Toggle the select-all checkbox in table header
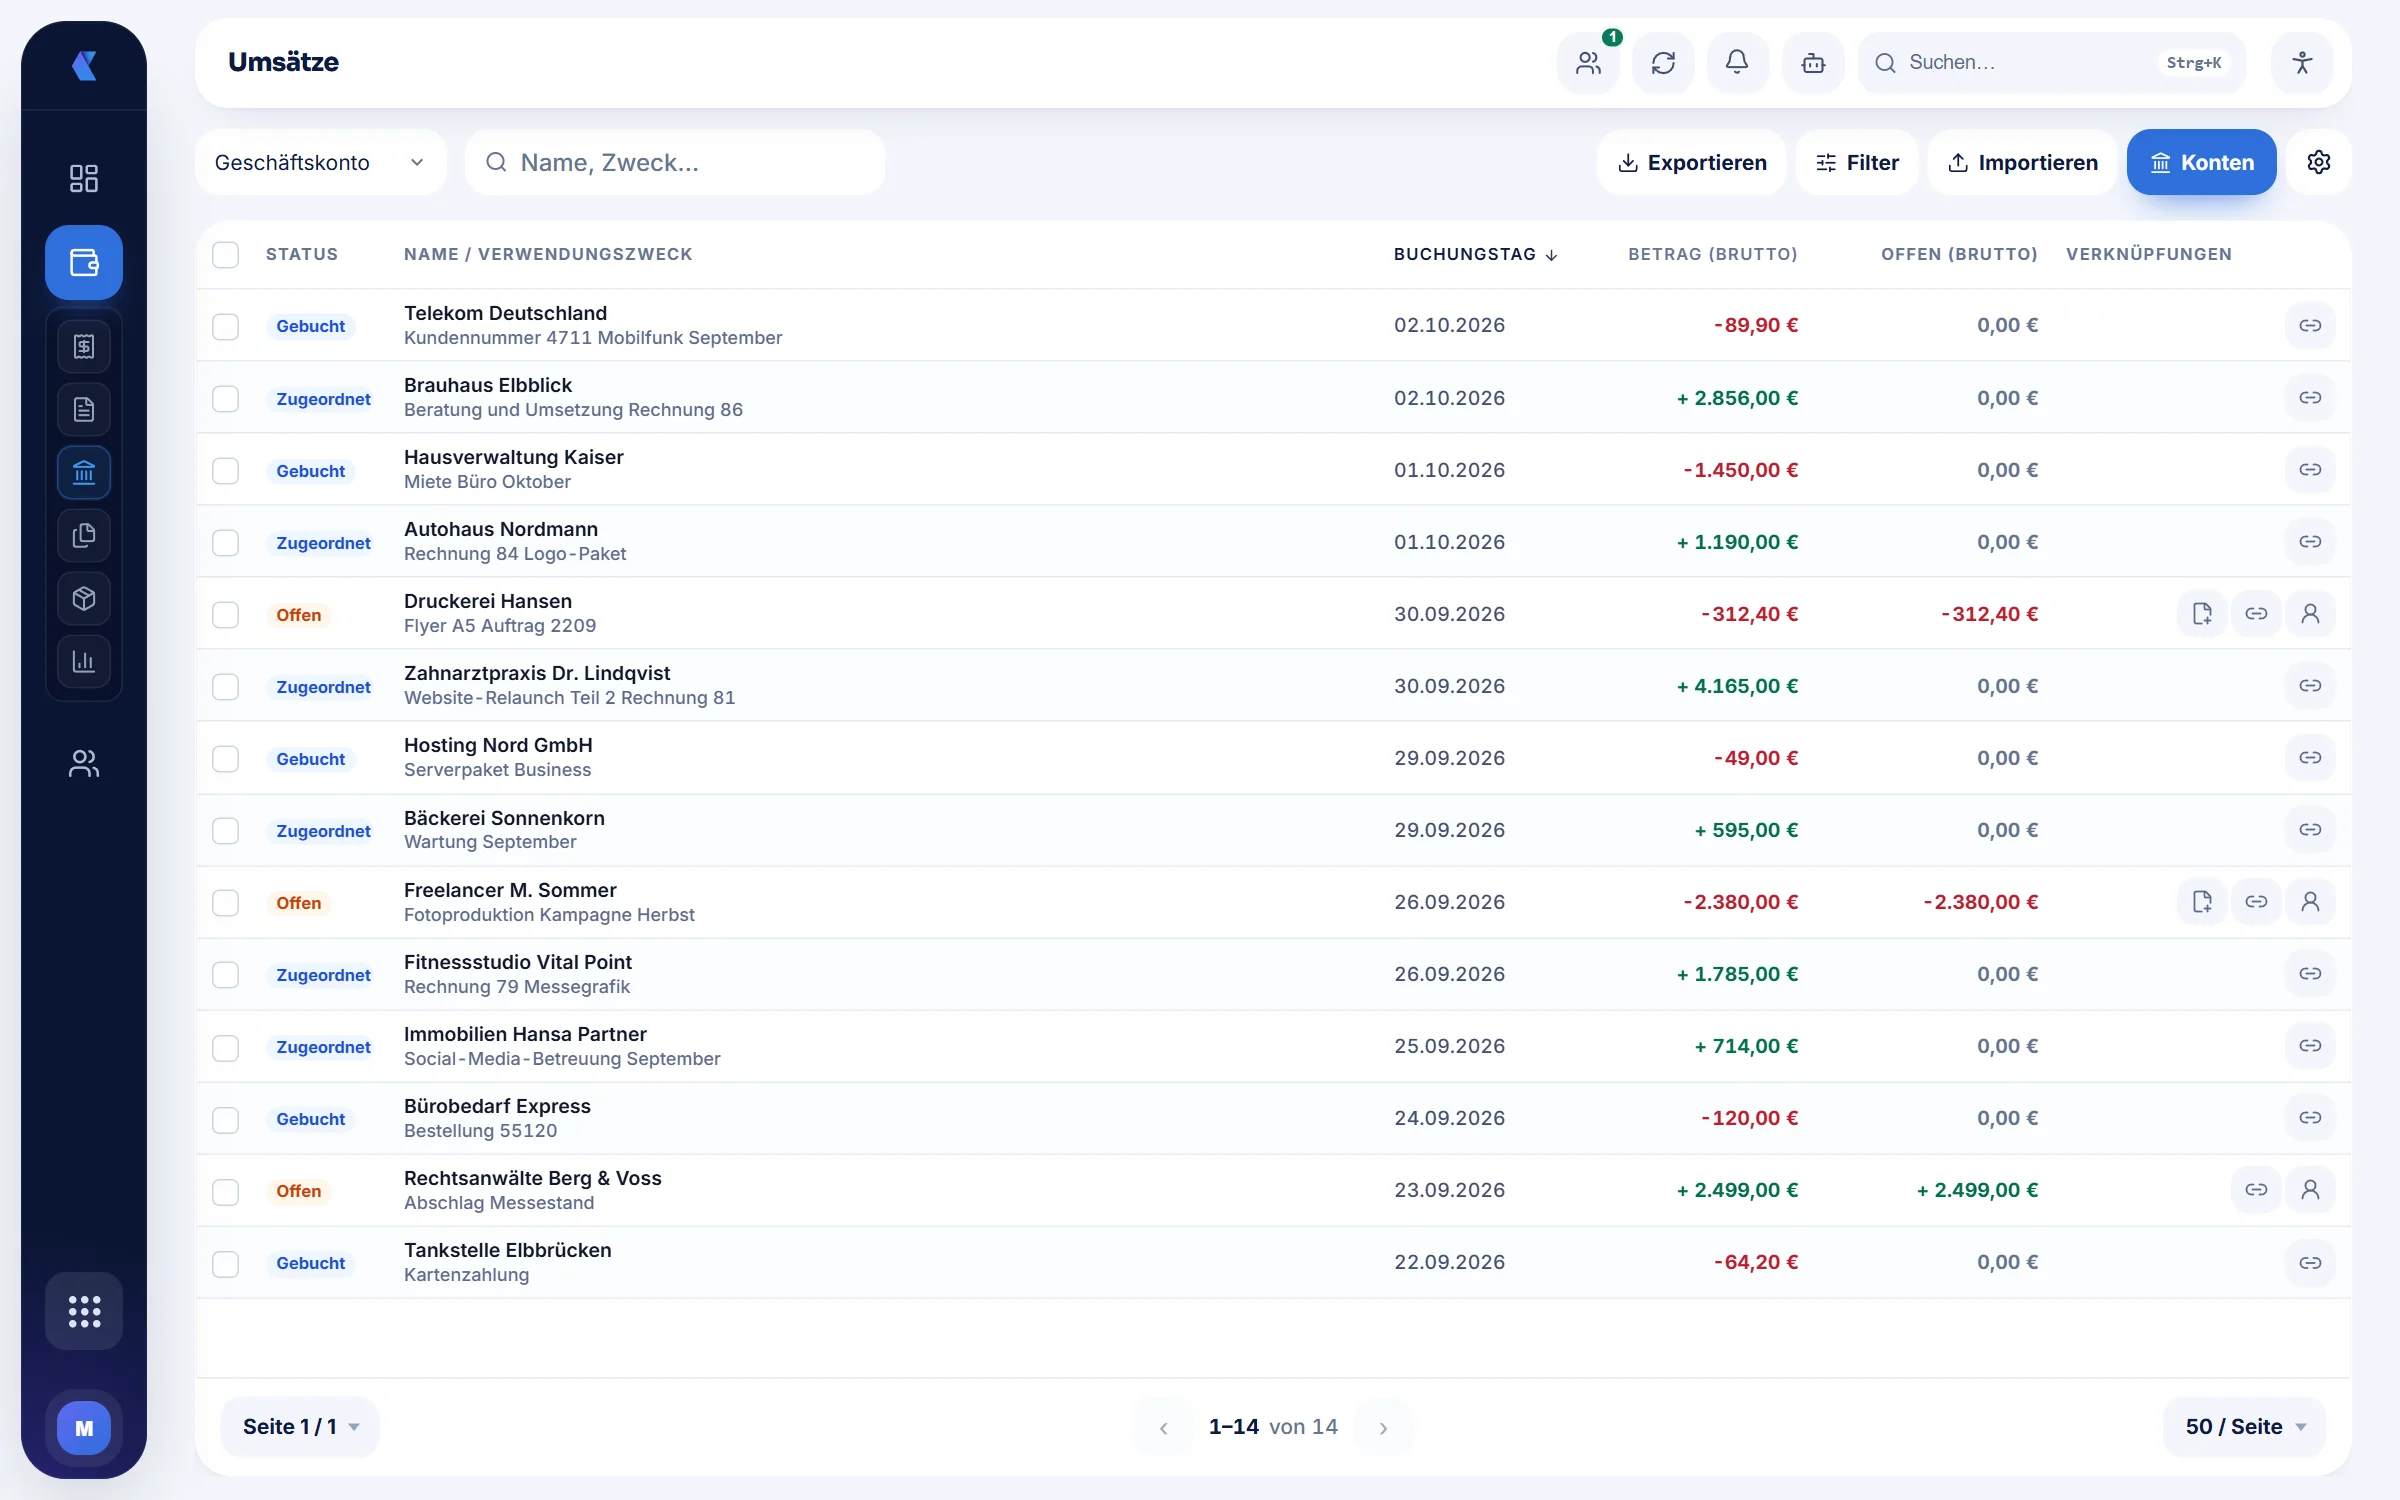 click(x=226, y=254)
